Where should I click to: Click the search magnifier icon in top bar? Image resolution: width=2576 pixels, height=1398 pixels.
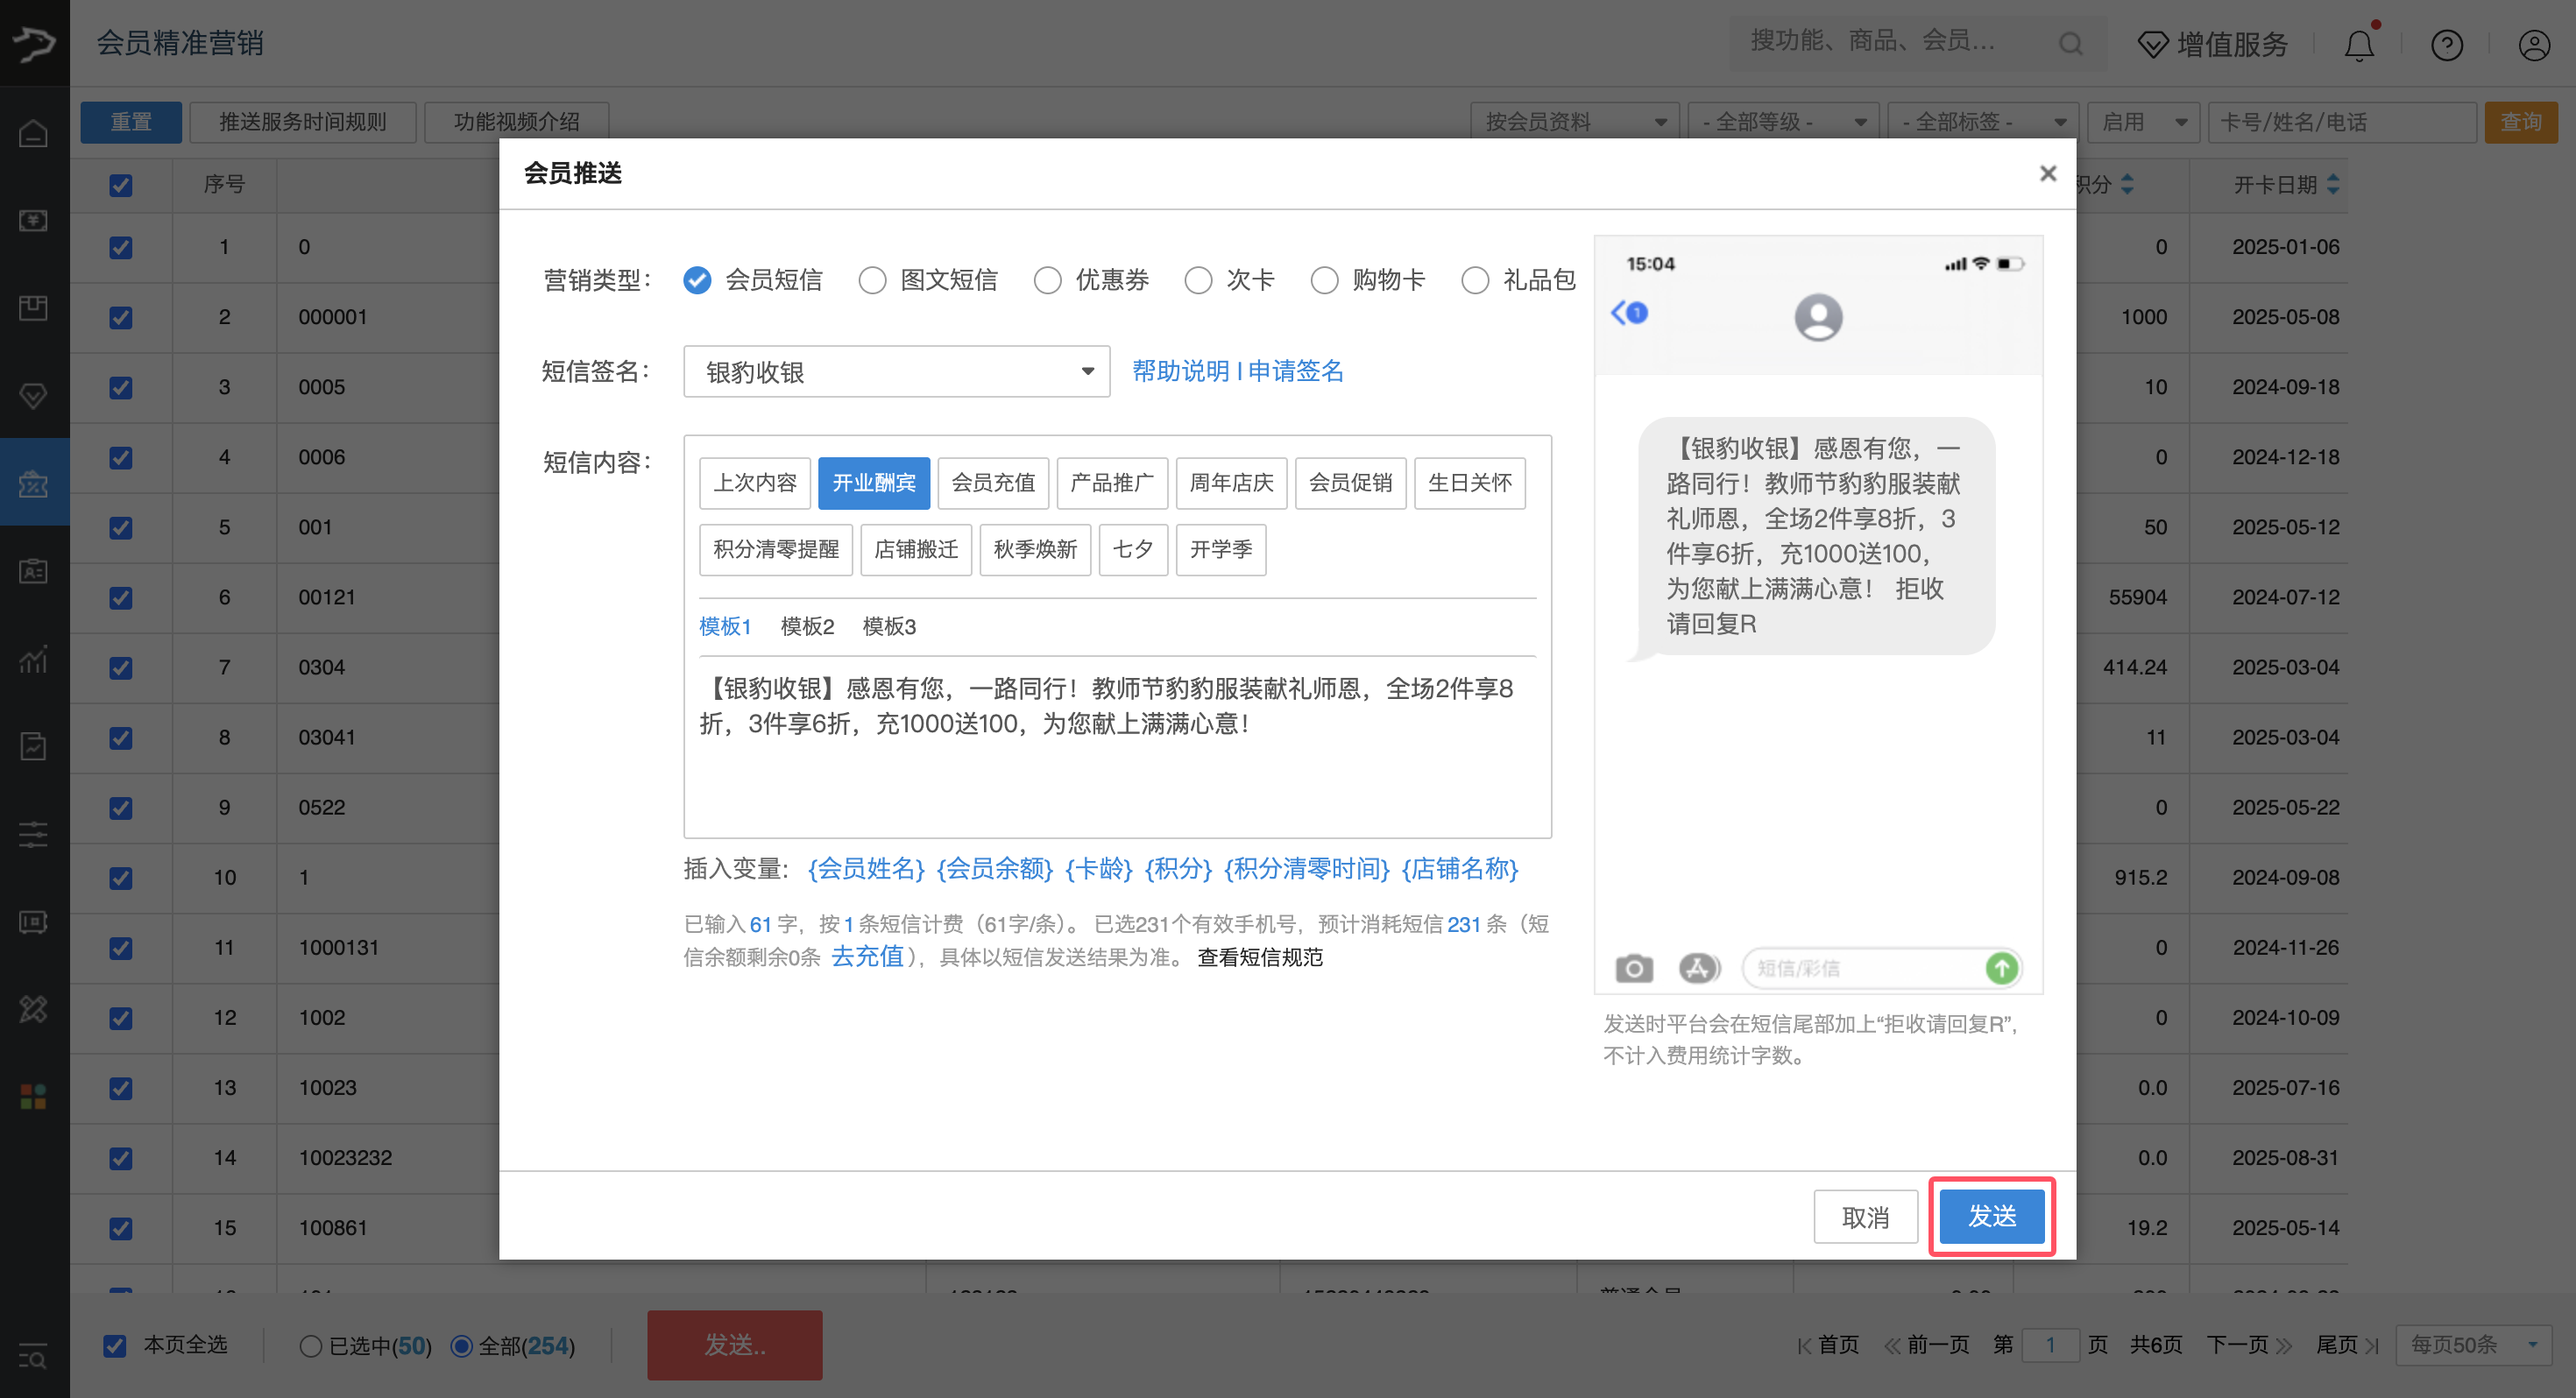[x=2070, y=43]
